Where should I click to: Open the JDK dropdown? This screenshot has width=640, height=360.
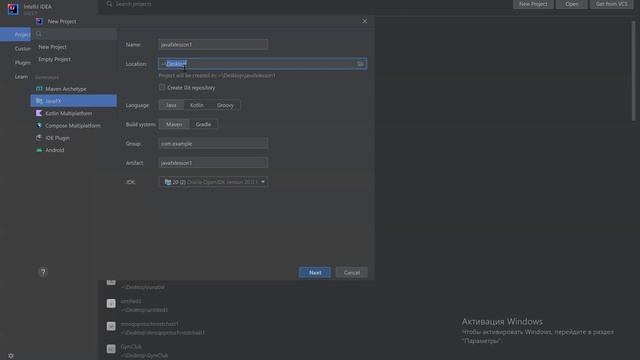point(213,182)
